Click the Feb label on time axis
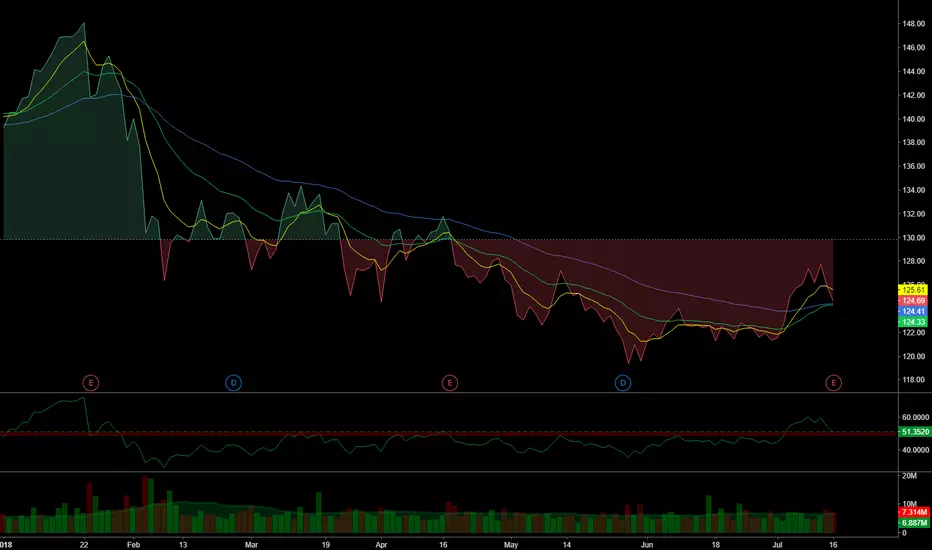932x550 pixels. pyautogui.click(x=134, y=545)
